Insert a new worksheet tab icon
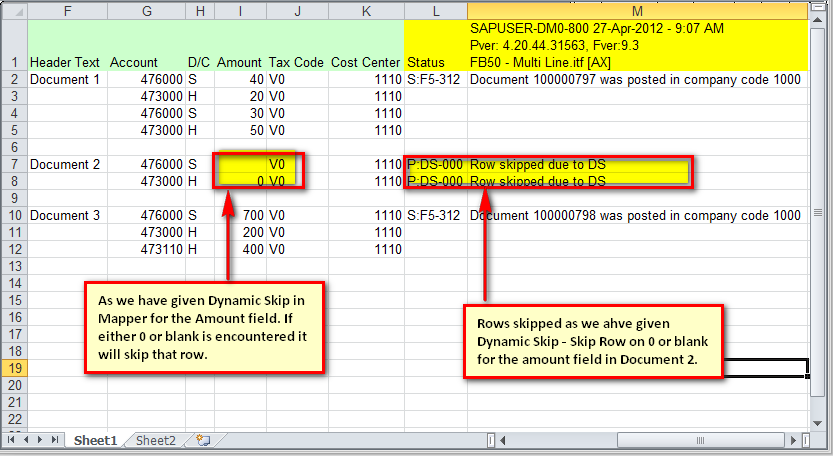 point(203,440)
